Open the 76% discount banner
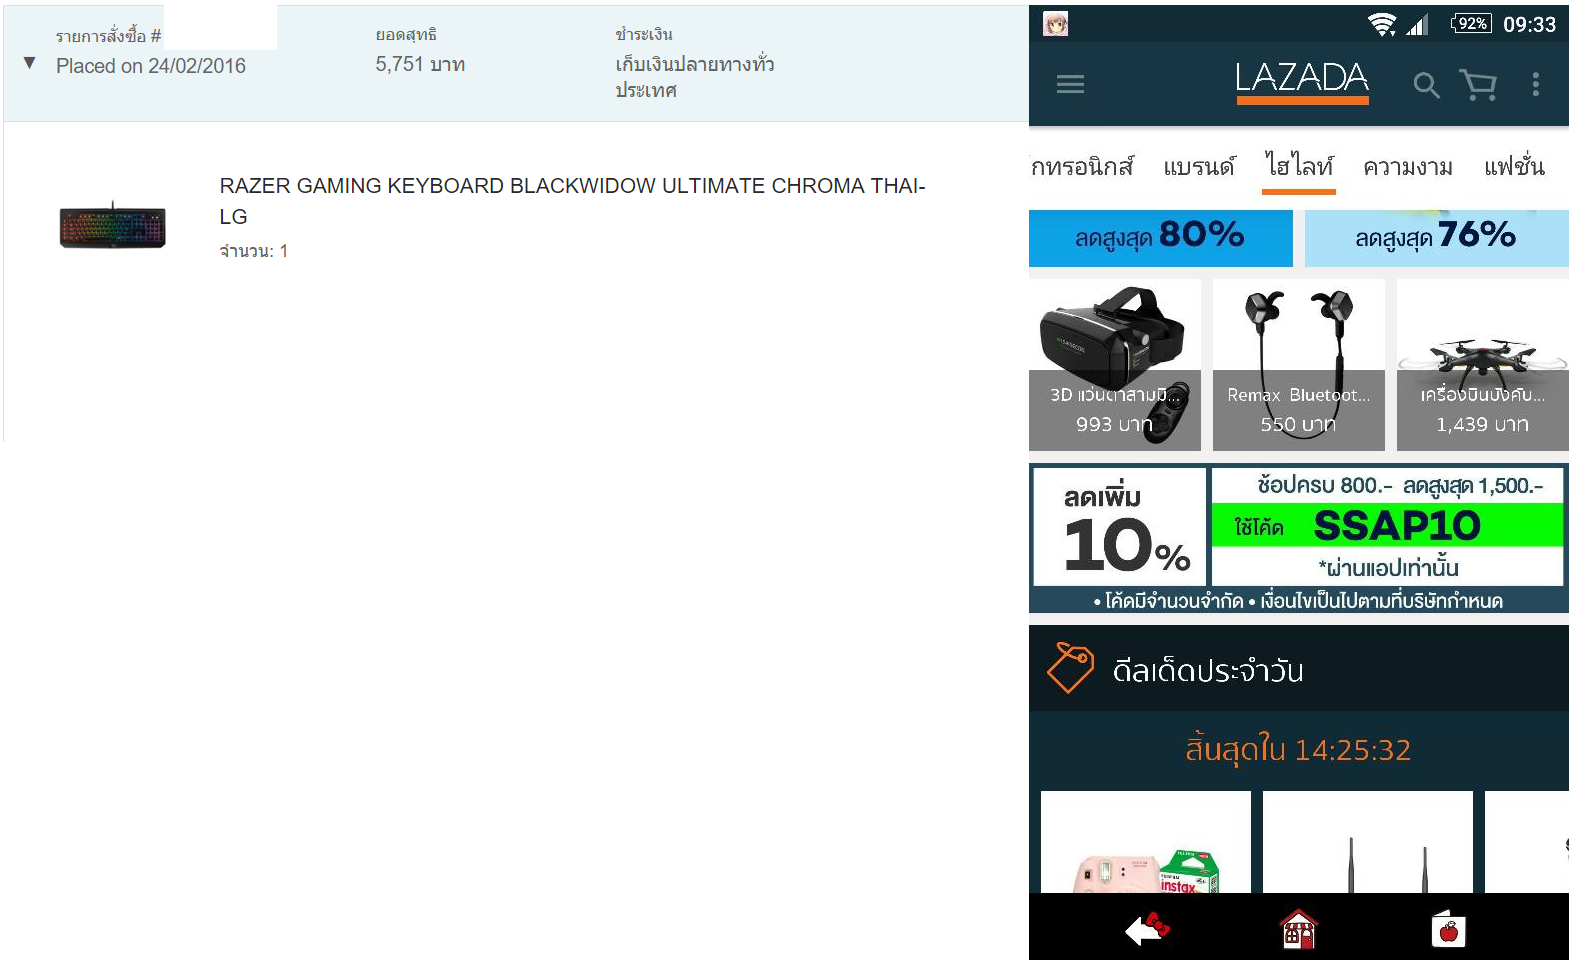The image size is (1575, 960). 1436,238
